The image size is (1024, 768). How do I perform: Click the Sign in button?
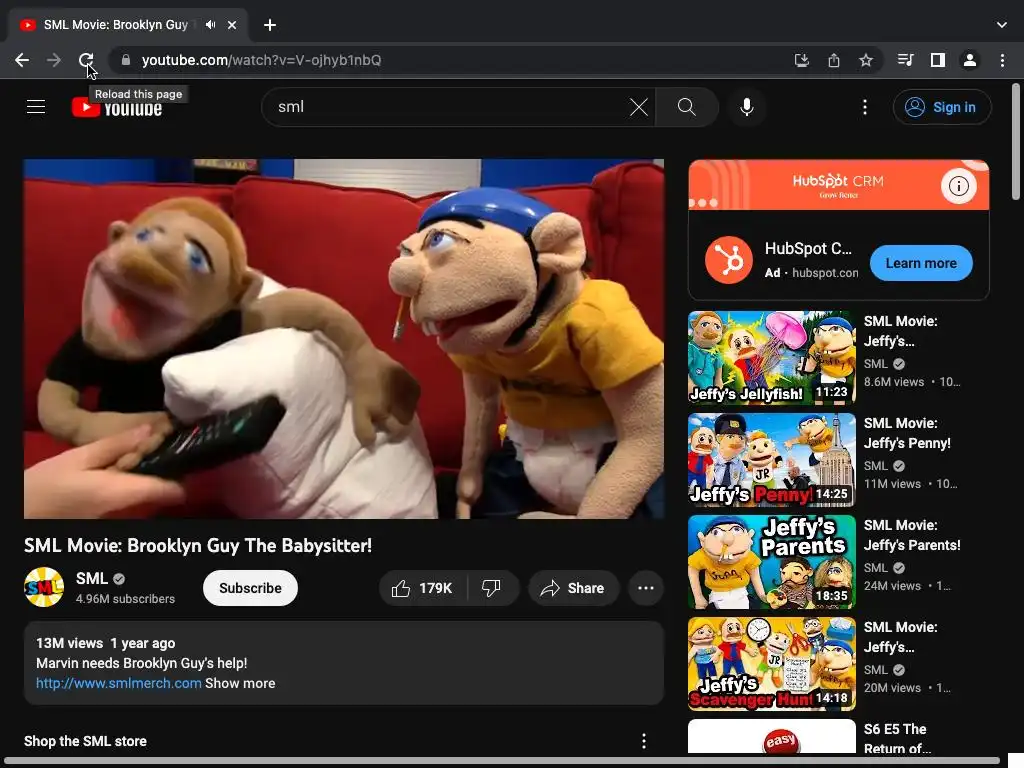942,106
